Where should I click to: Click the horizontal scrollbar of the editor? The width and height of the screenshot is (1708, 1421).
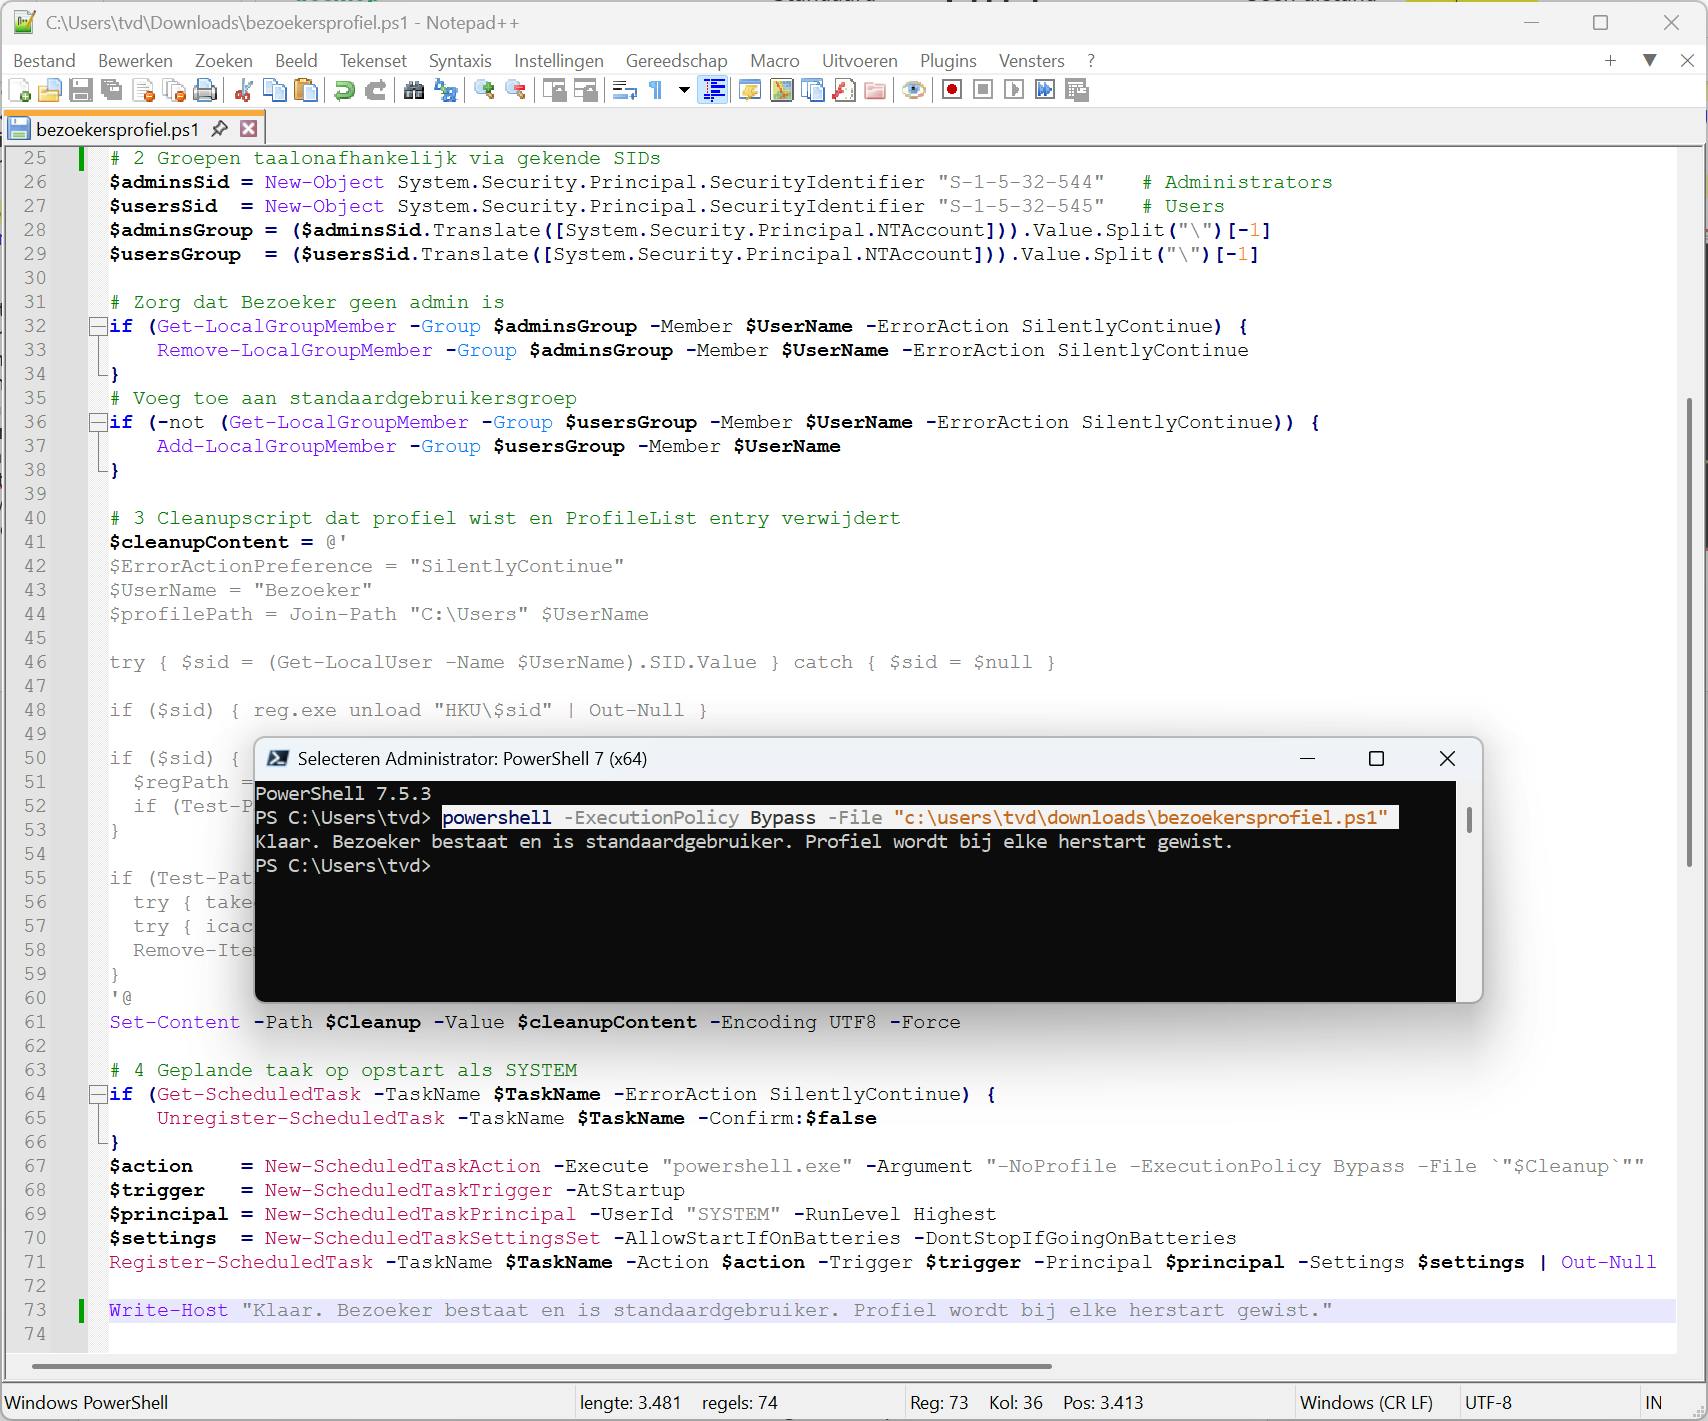[x=540, y=1366]
